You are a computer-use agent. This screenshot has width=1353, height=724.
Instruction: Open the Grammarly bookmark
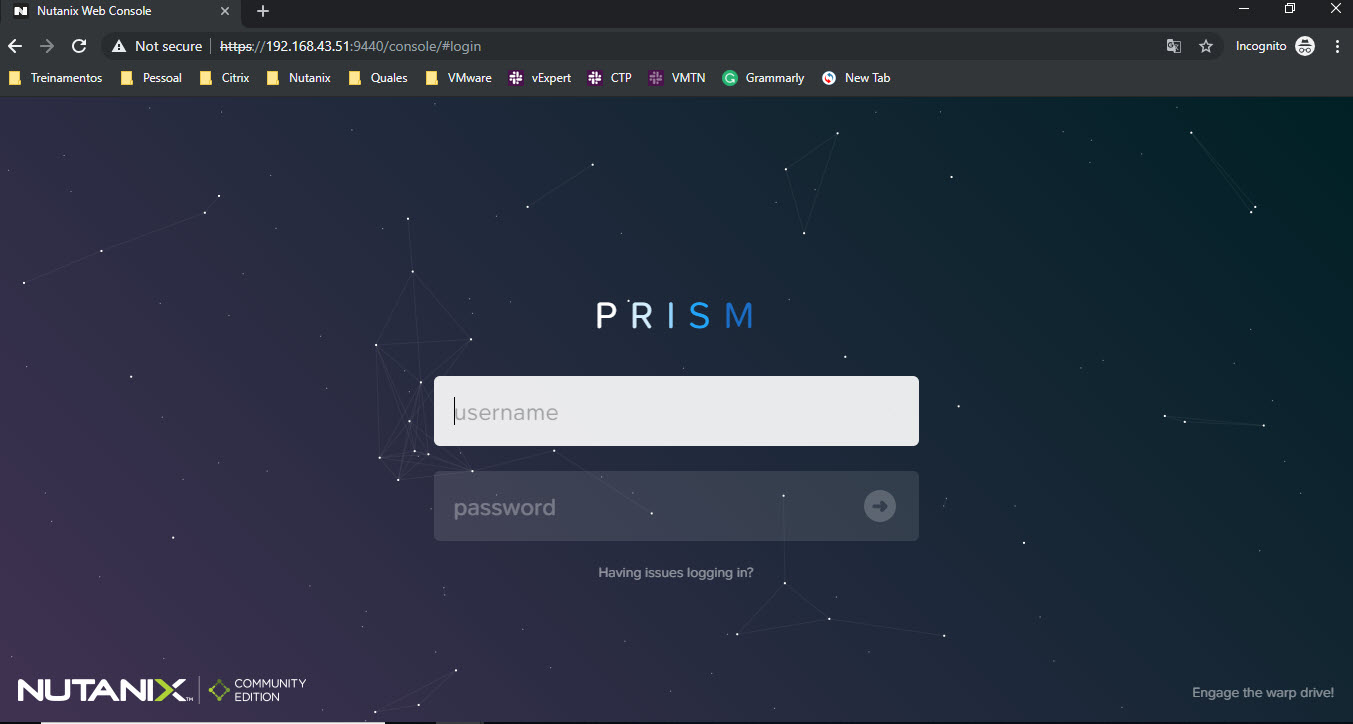click(x=764, y=78)
